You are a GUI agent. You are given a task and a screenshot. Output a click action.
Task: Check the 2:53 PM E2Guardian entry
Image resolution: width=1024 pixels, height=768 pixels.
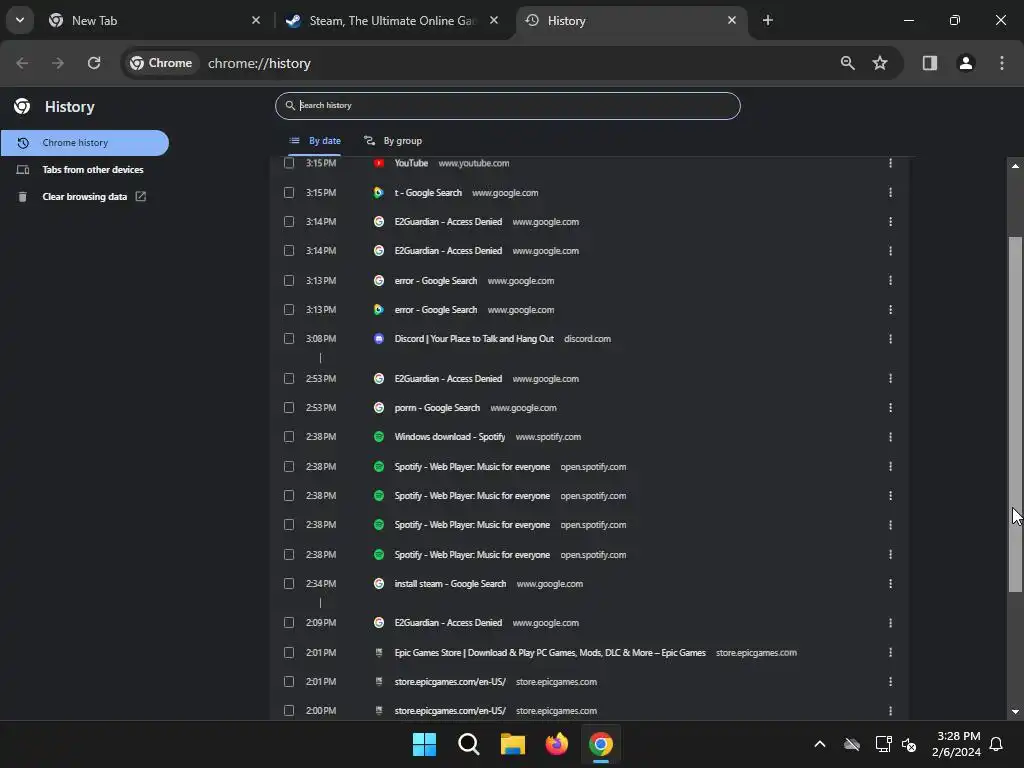point(289,378)
